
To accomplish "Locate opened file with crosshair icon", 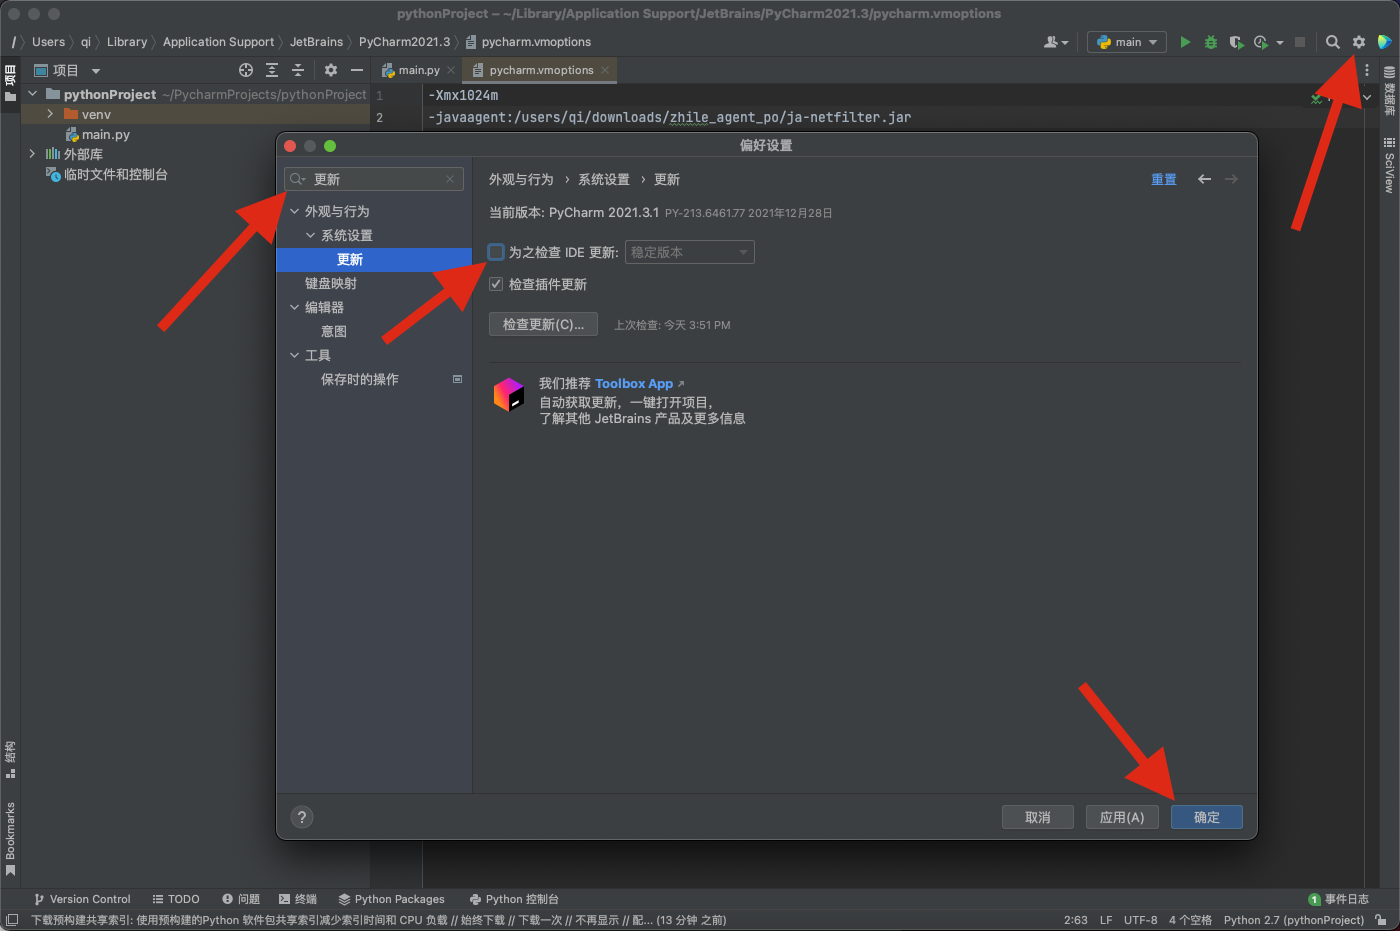I will point(246,70).
